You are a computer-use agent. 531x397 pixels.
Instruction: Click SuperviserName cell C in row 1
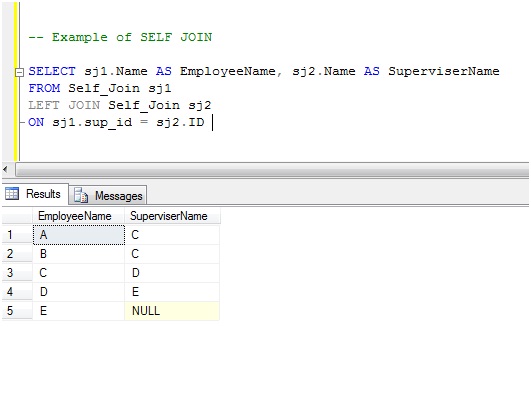(x=172, y=235)
